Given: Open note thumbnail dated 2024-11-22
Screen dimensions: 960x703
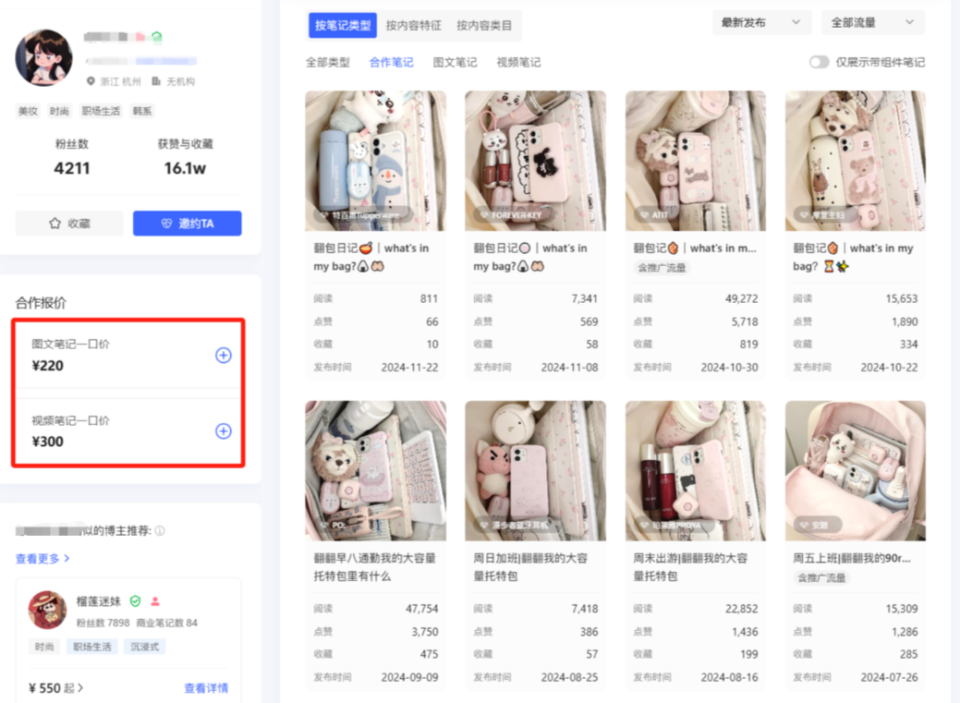Looking at the screenshot, I should (x=375, y=161).
